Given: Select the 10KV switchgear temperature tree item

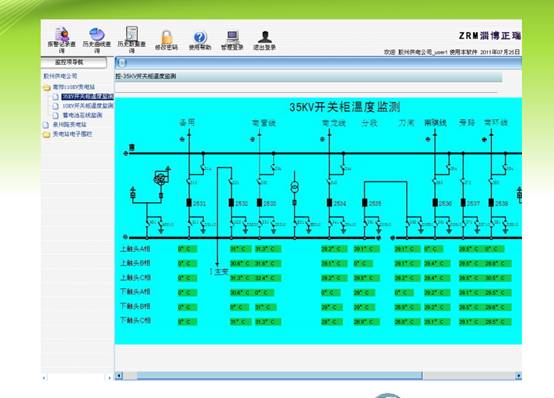Looking at the screenshot, I should pos(88,106).
